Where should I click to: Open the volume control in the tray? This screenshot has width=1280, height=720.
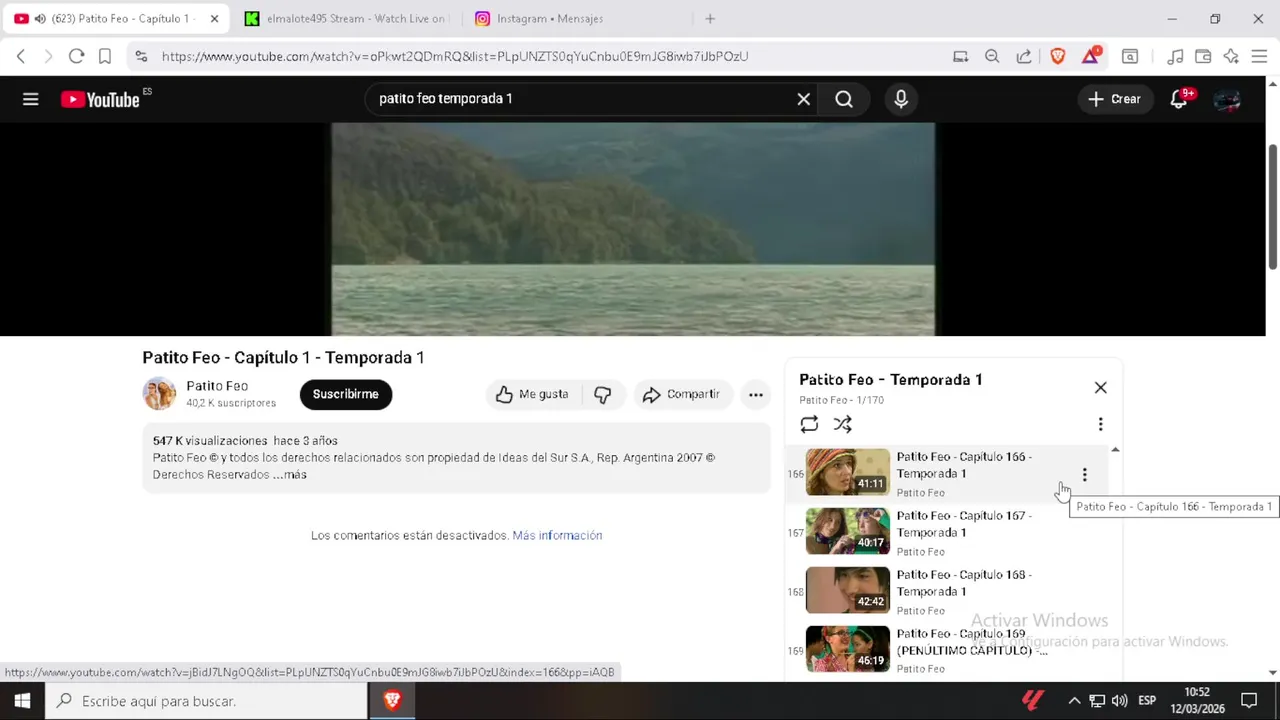pos(1119,701)
